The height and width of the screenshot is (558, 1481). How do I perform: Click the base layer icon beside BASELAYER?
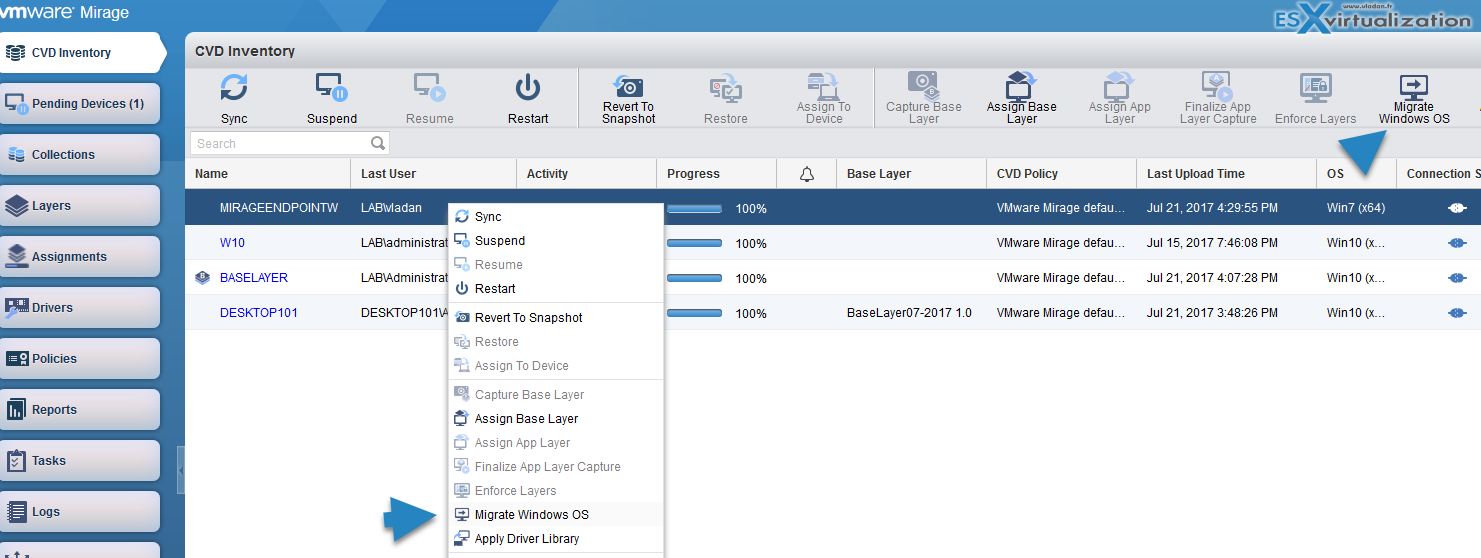(202, 278)
